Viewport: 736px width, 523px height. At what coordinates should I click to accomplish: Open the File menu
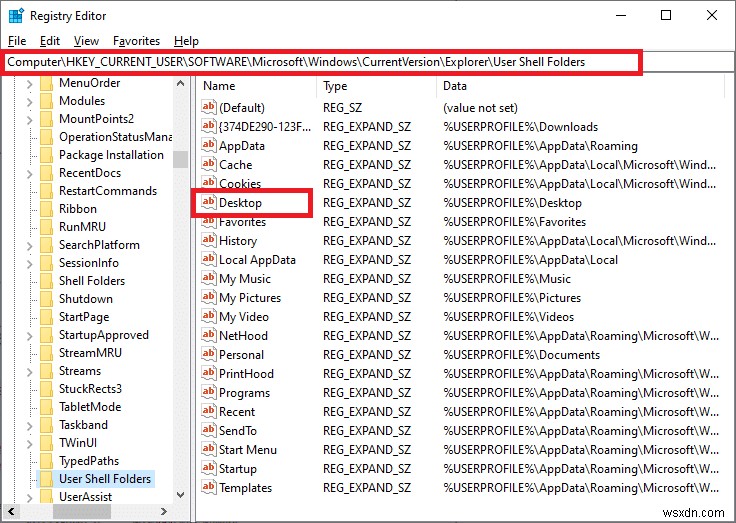17,41
